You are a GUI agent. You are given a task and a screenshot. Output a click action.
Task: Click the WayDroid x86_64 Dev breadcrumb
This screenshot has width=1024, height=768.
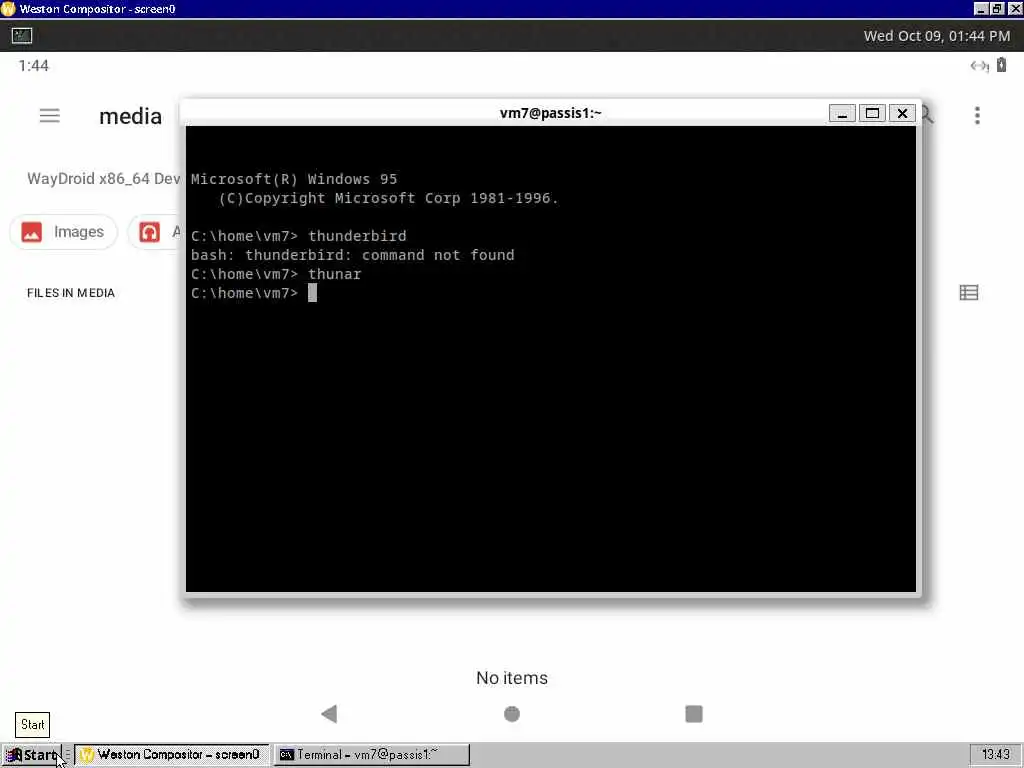click(x=103, y=179)
